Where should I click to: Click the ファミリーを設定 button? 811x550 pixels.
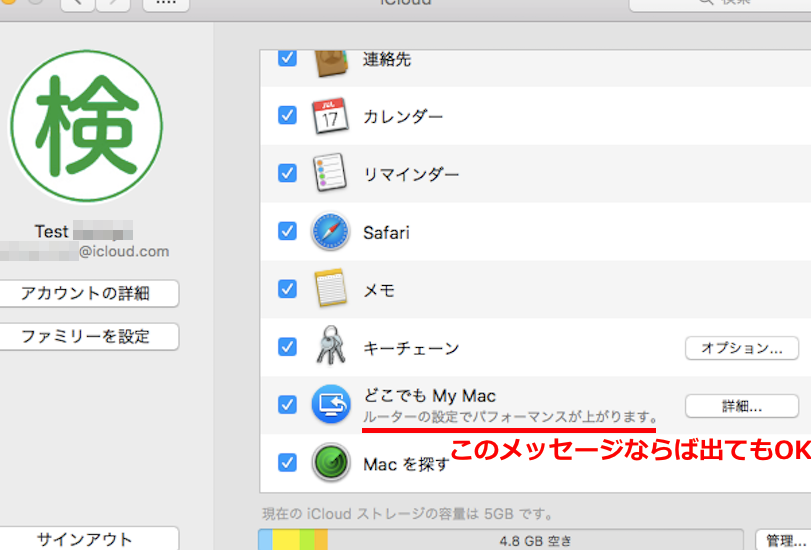pos(89,337)
